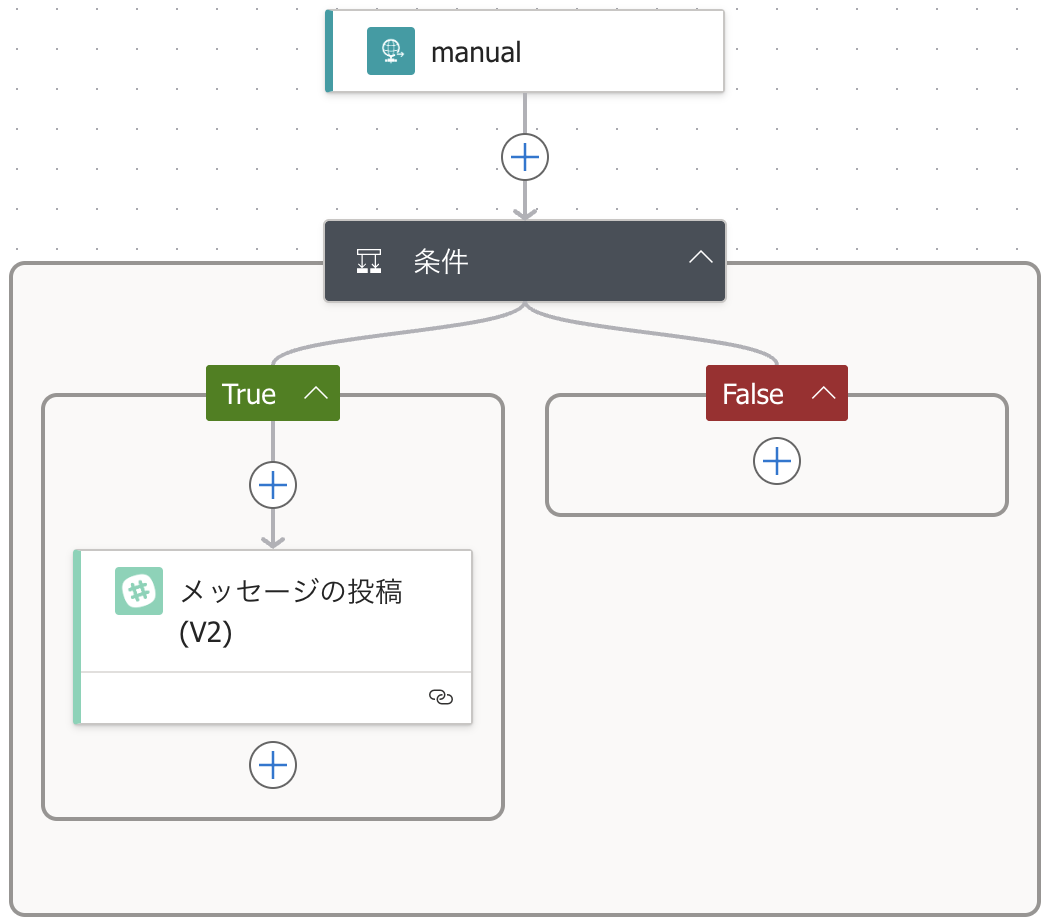Click the red False branch label

(x=753, y=394)
